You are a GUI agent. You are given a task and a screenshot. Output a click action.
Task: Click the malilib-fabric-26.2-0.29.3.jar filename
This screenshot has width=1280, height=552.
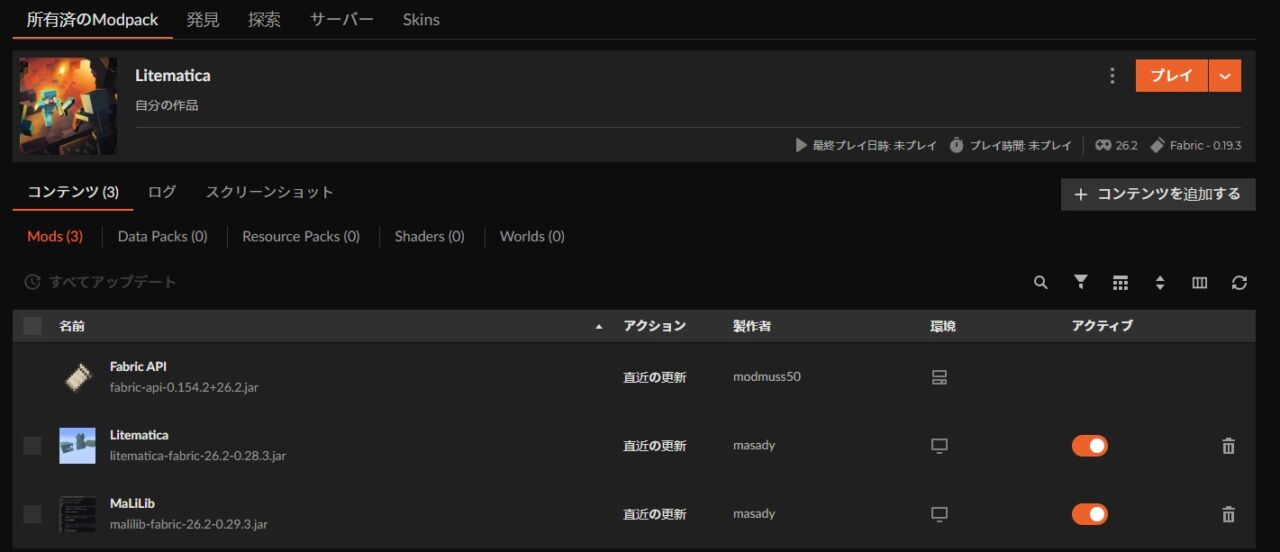189,524
